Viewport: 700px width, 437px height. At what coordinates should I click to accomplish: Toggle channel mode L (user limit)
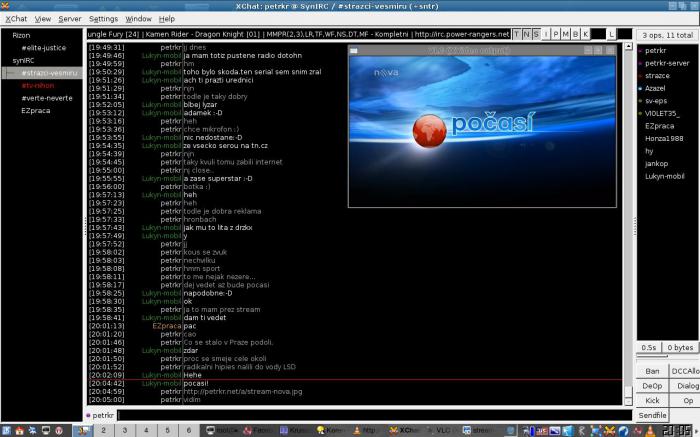tap(611, 34)
